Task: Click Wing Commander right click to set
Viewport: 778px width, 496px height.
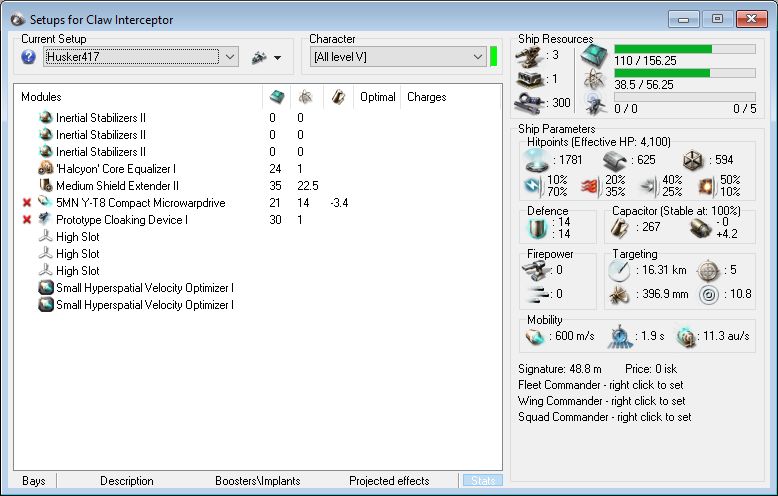Action: 601,401
